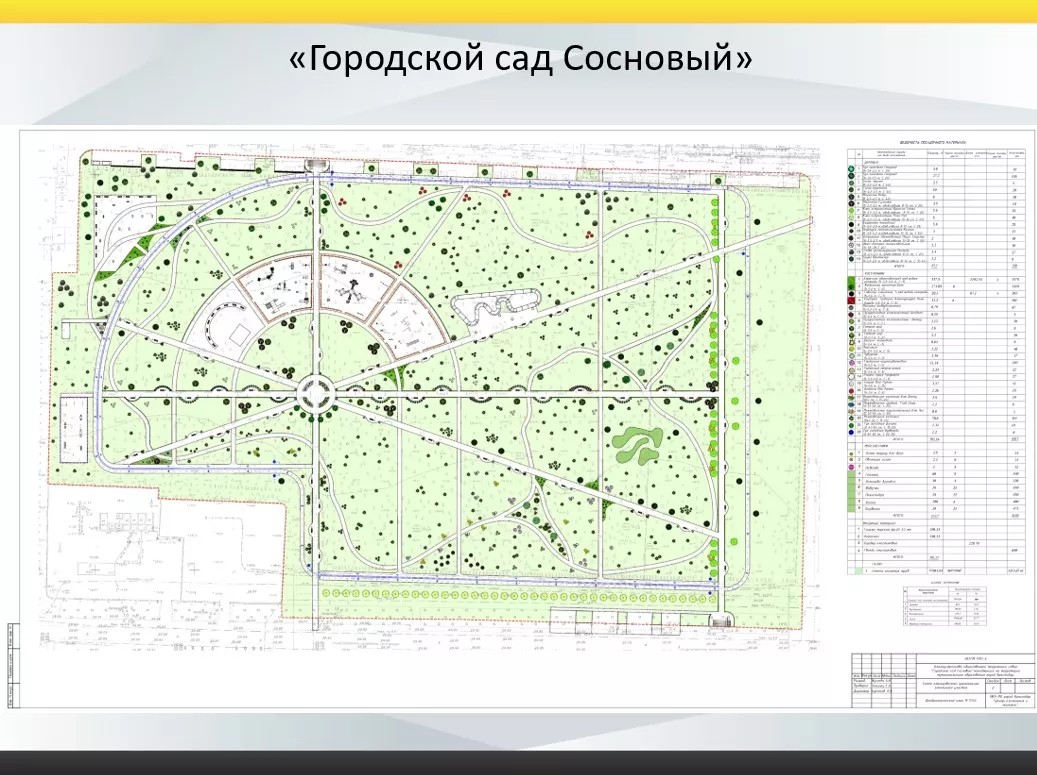The width and height of the screenshot is (1037, 775).
Task: Click the dark footer bar at the slide bottom
Action: (x=518, y=761)
